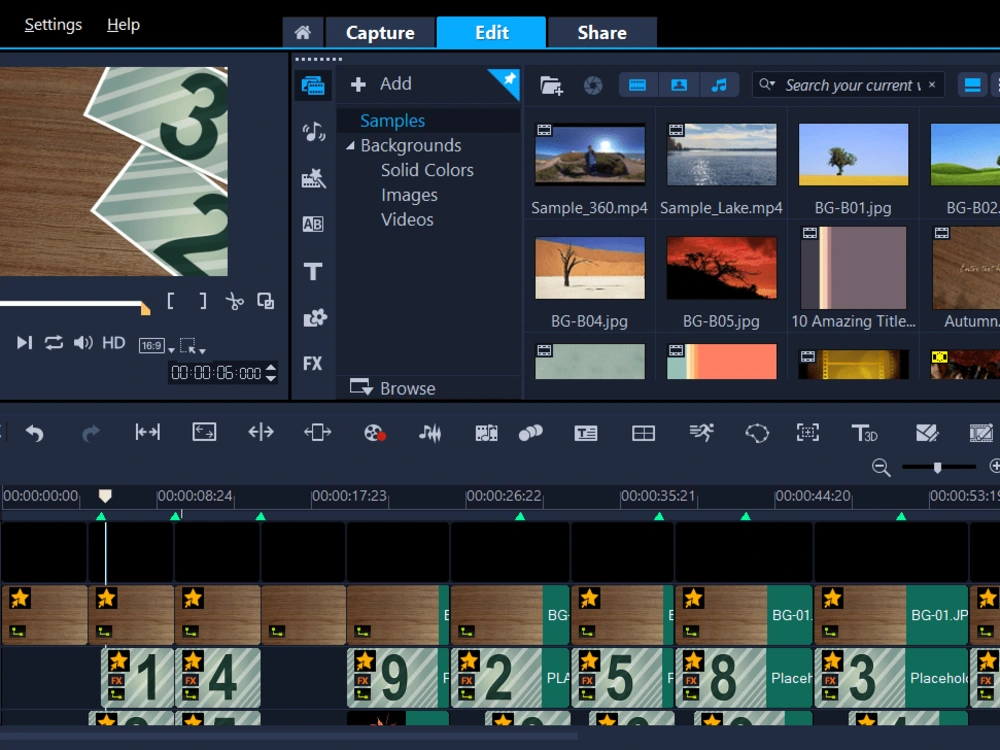
Task: Go to the Home tab icon
Action: click(303, 33)
